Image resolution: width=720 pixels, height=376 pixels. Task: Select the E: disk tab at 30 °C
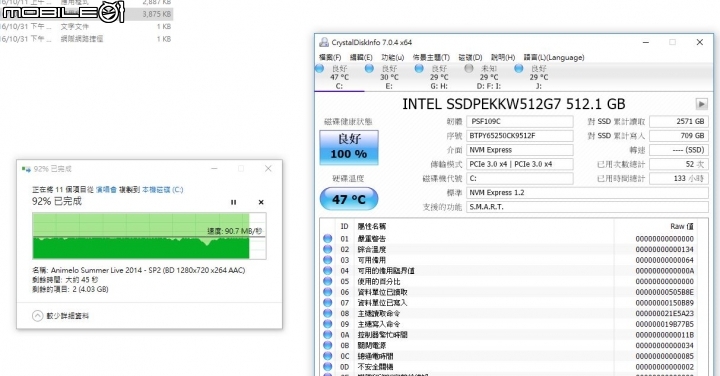389,77
